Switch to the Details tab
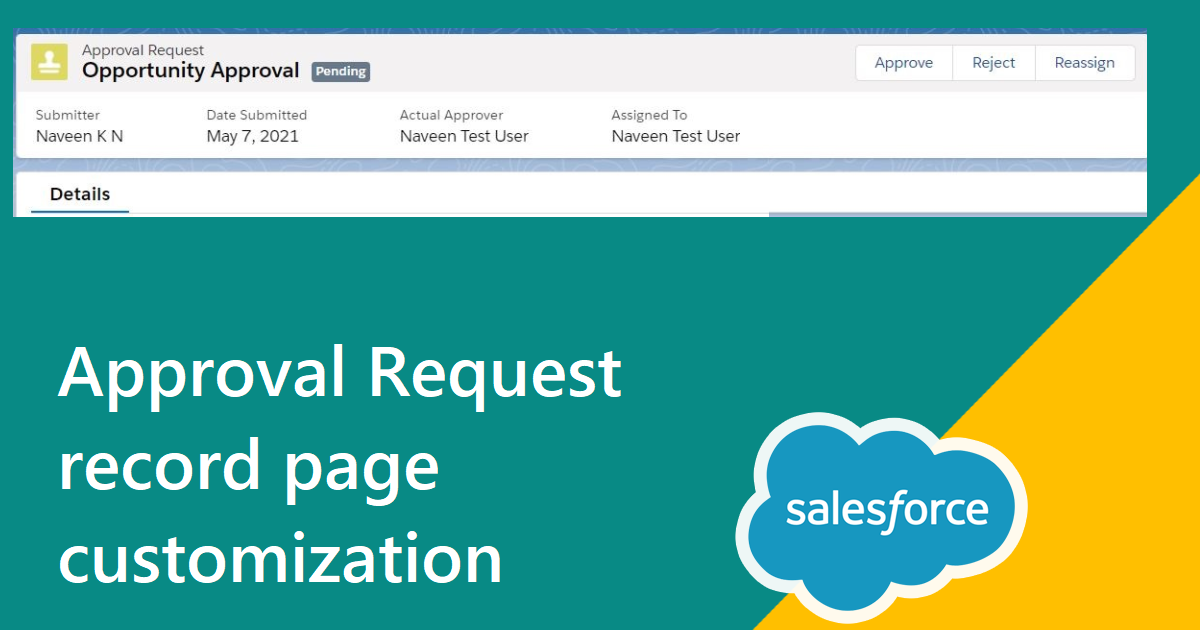This screenshot has height=630, width=1200. coord(78,194)
